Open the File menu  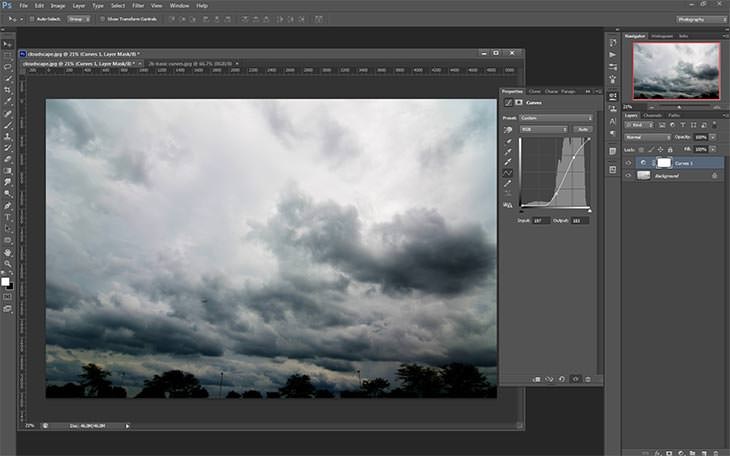(23, 6)
